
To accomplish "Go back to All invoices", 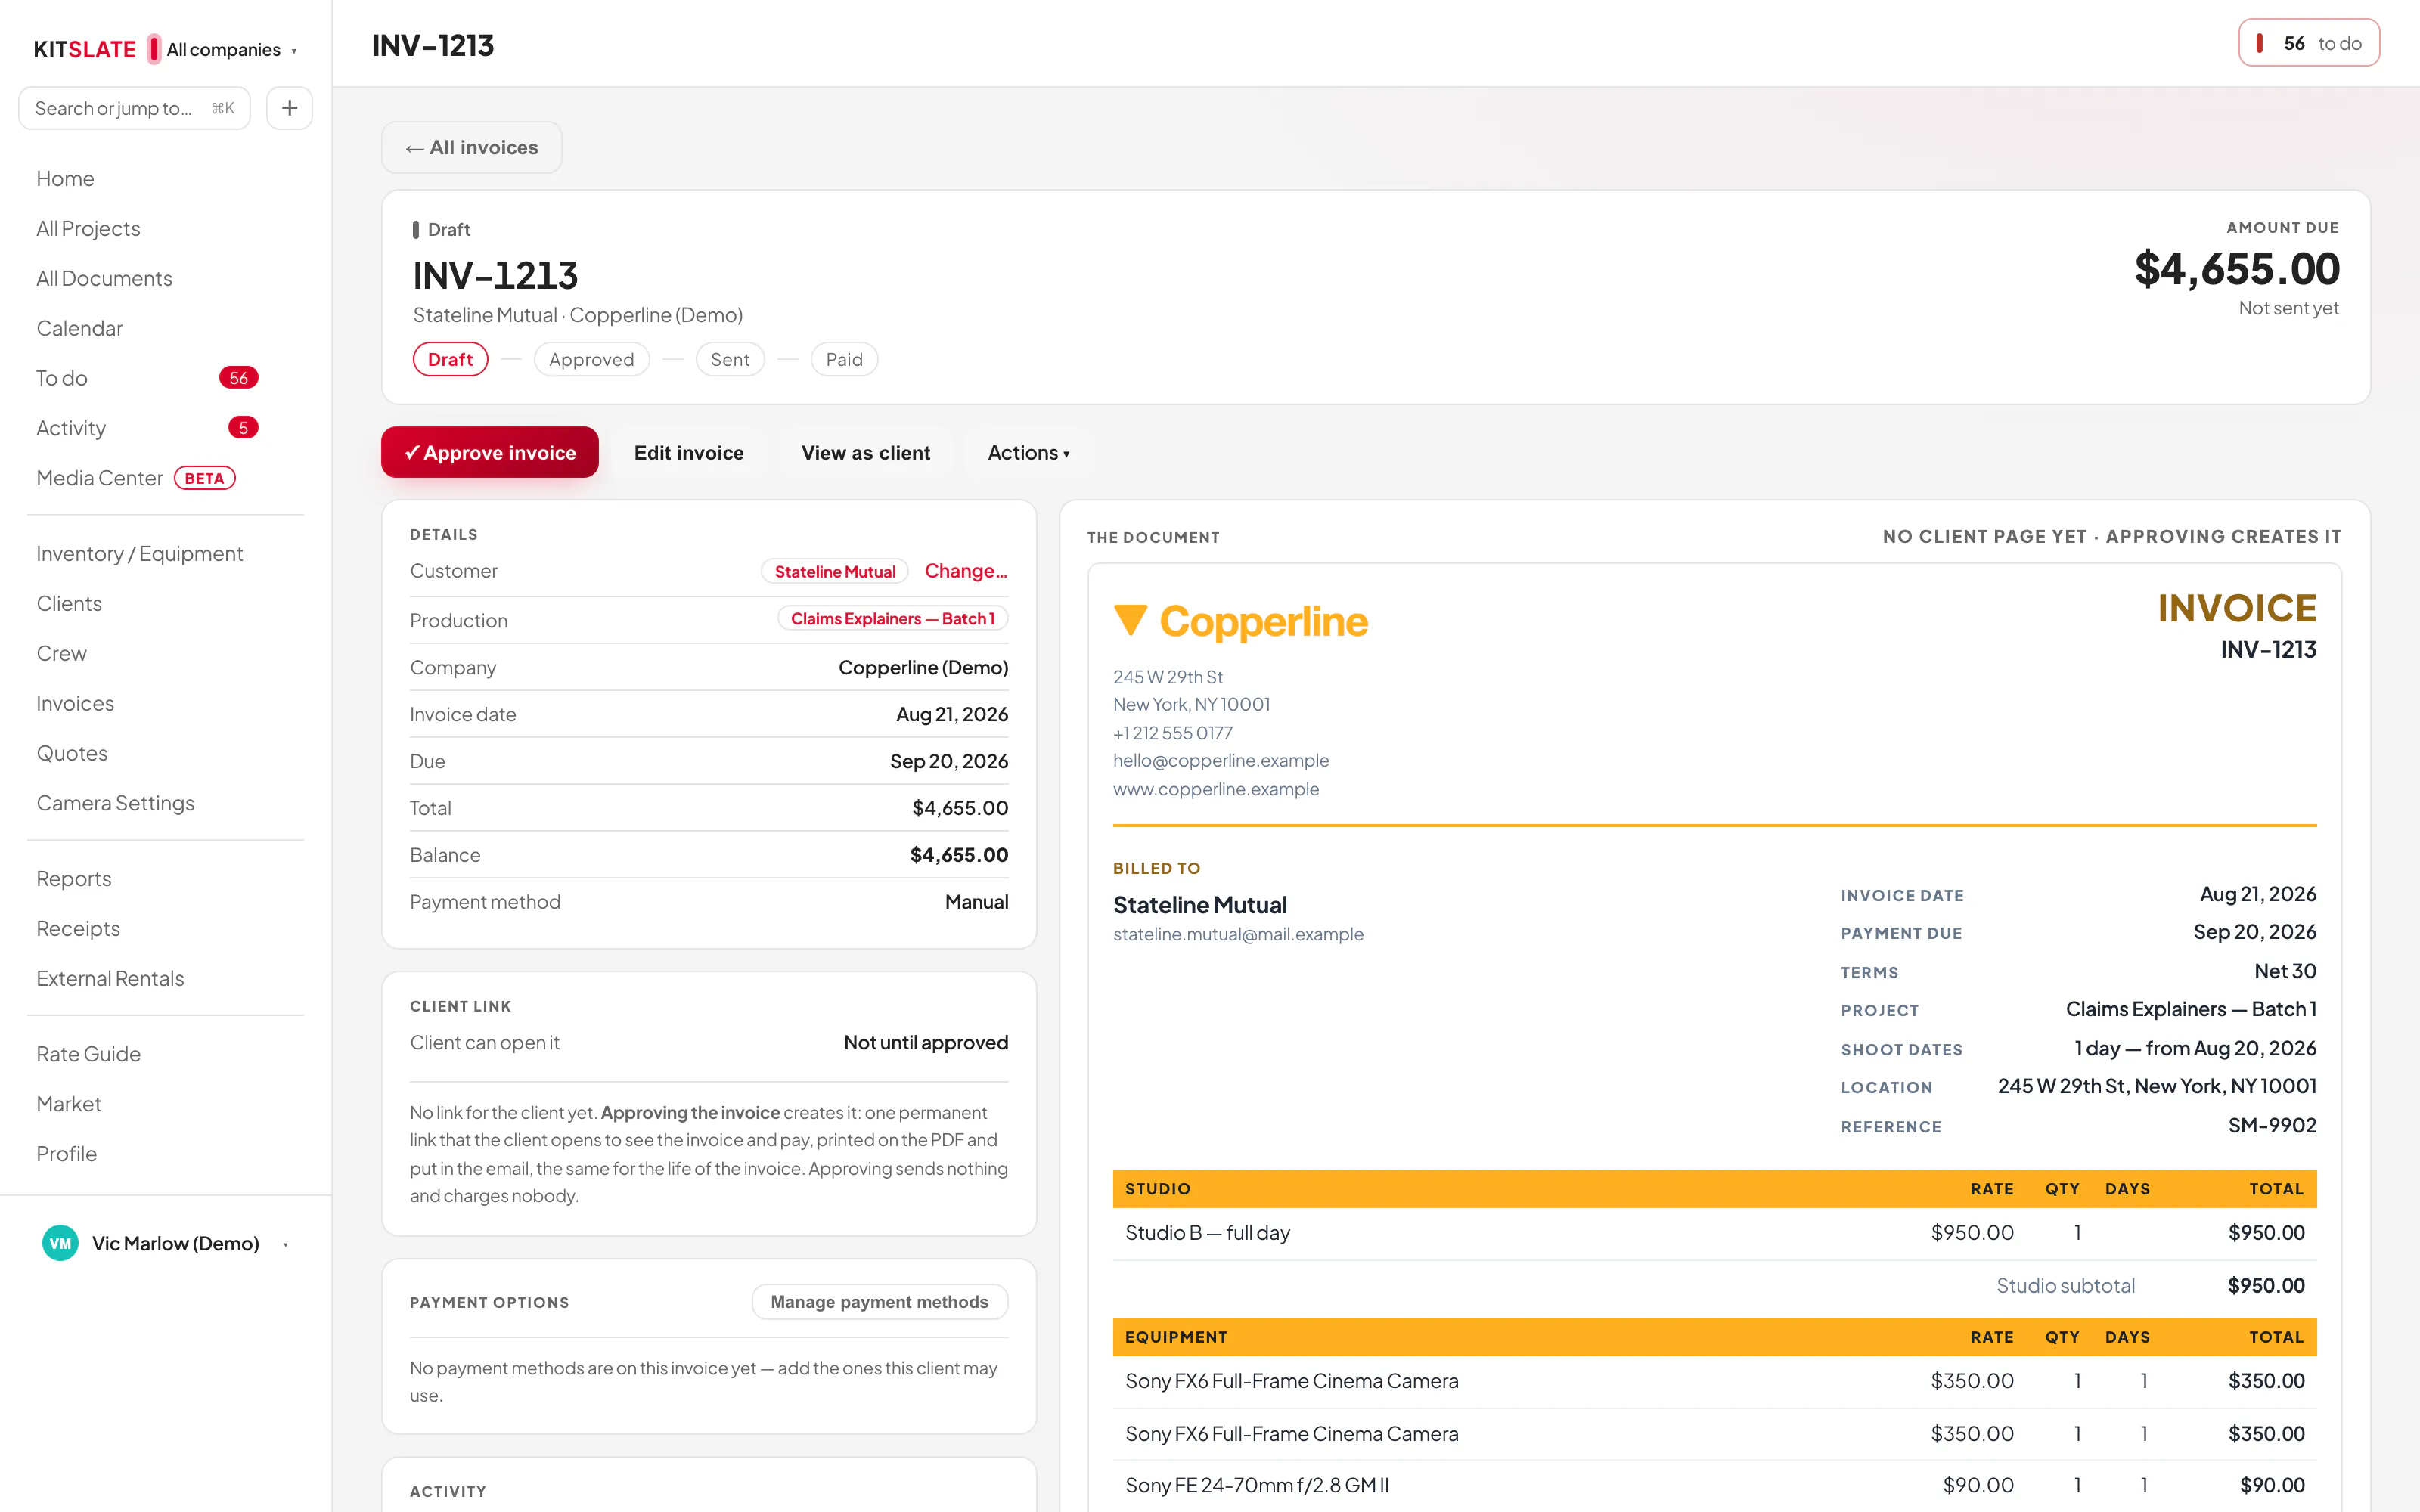I will click(471, 148).
